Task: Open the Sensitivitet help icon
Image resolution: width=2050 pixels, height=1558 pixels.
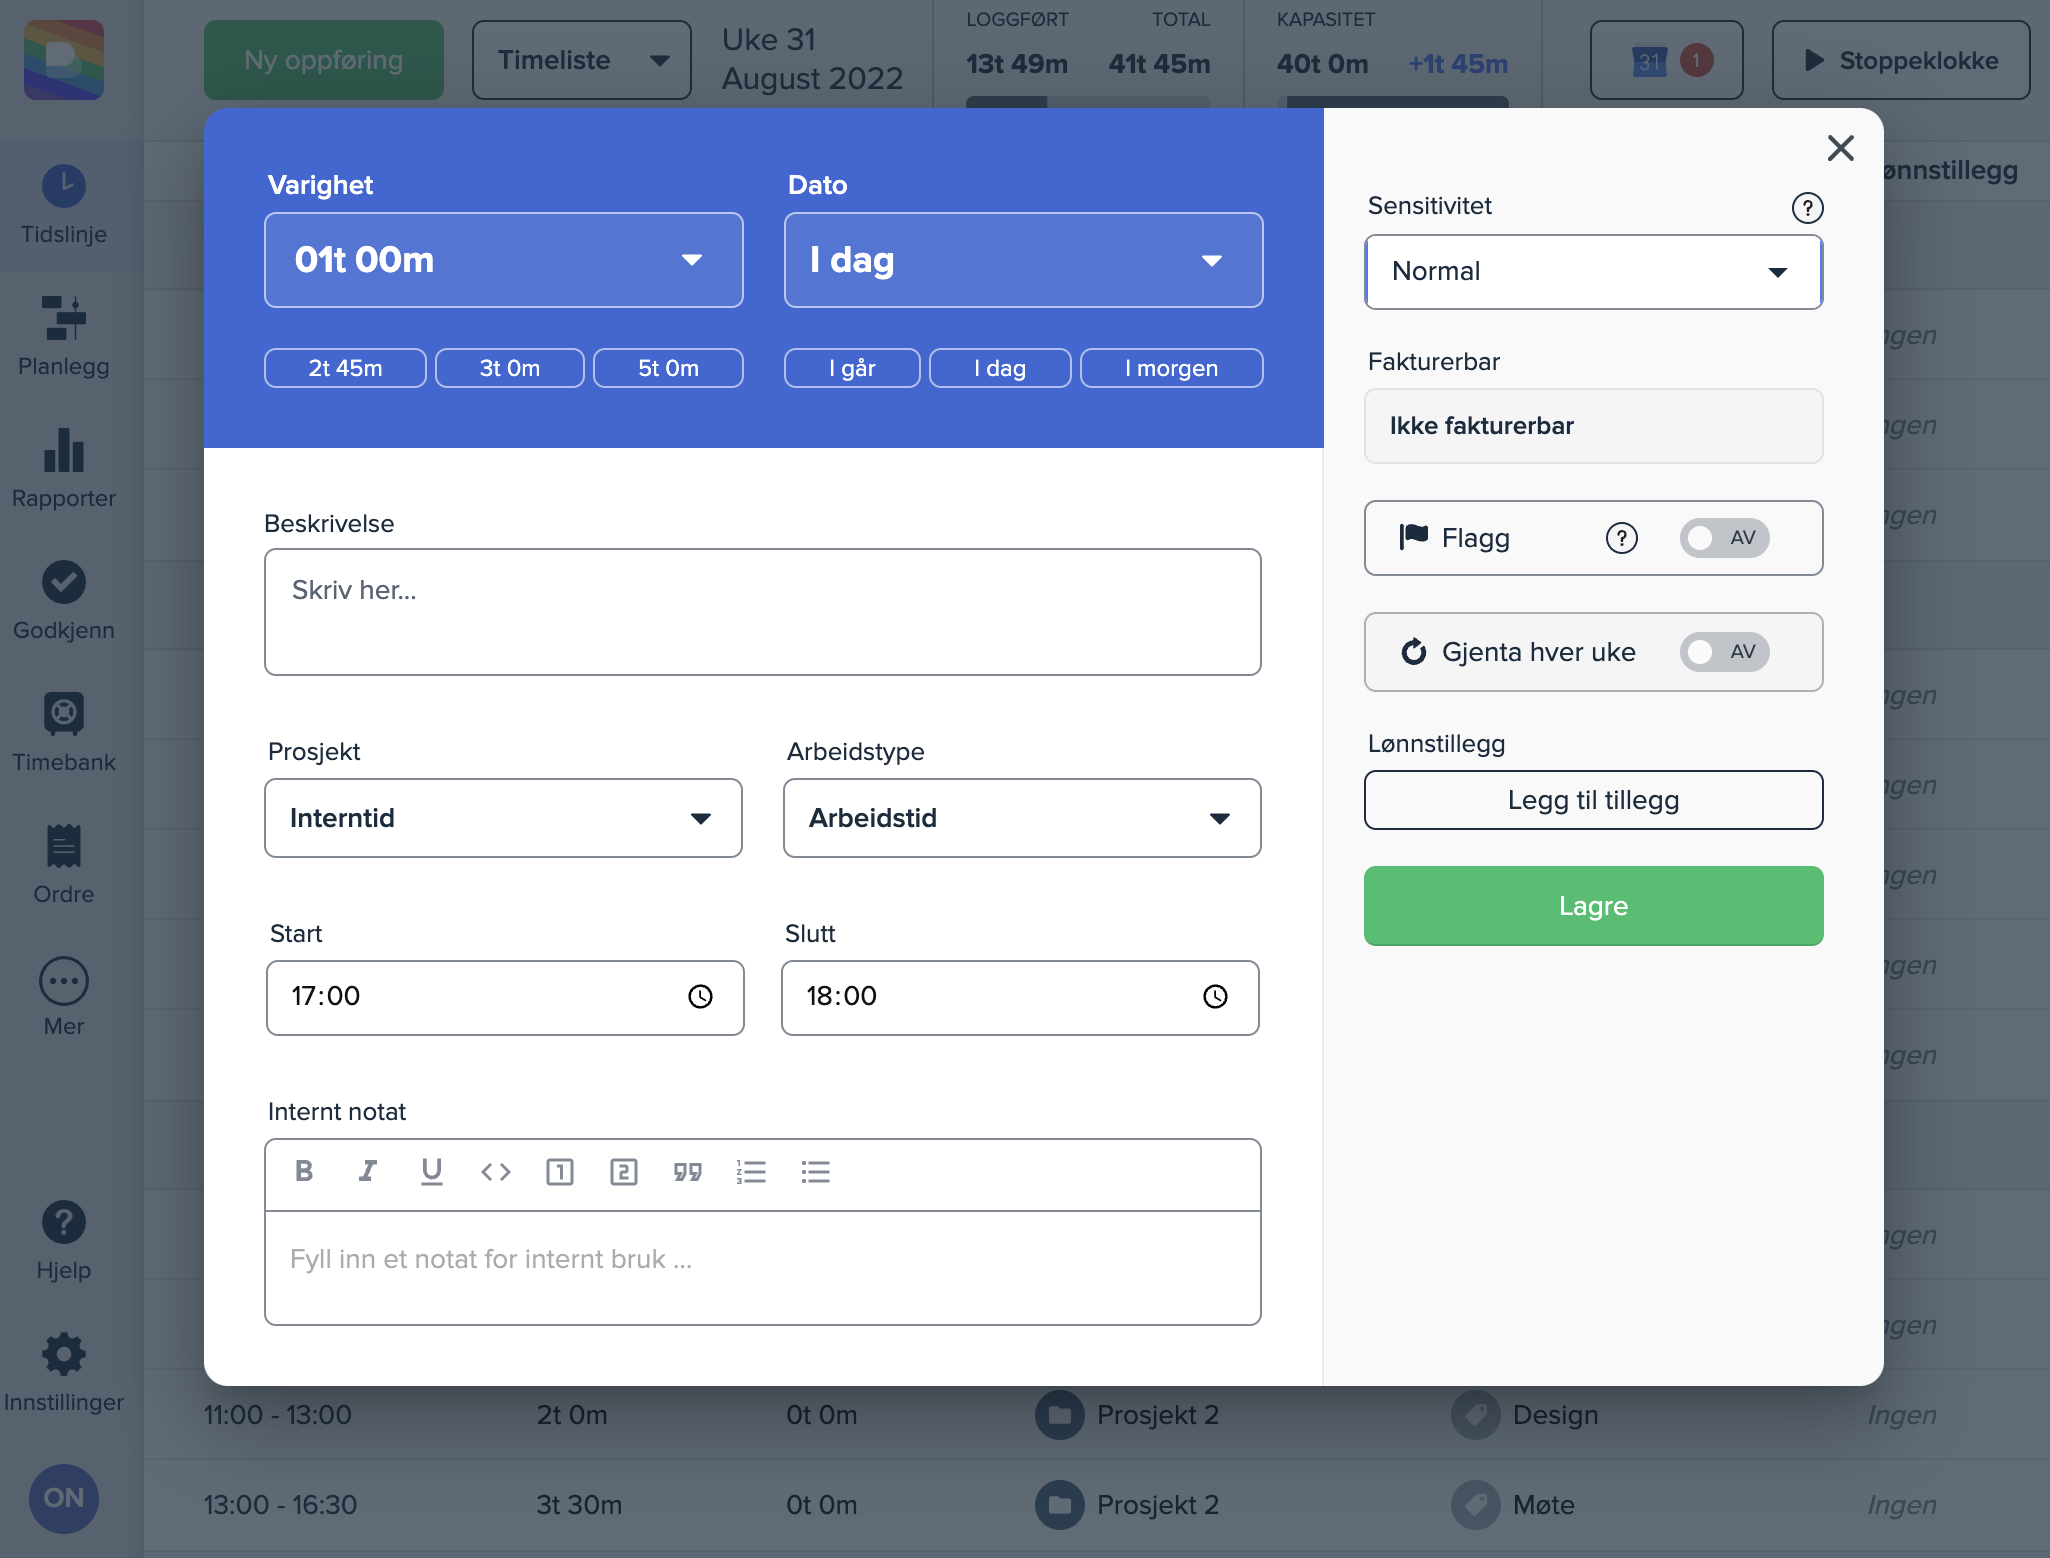Action: [x=1806, y=207]
